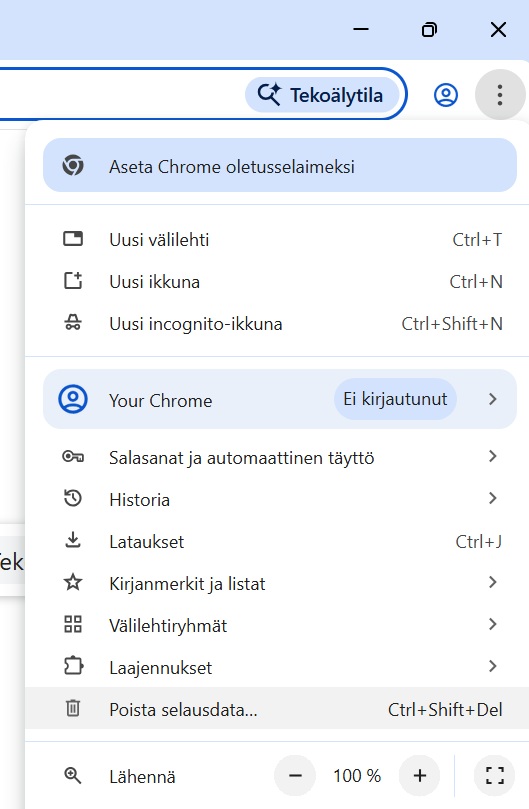The height and width of the screenshot is (809, 529).
Task: Expand the Välilehtiryhmät submenu arrow
Action: tap(492, 624)
